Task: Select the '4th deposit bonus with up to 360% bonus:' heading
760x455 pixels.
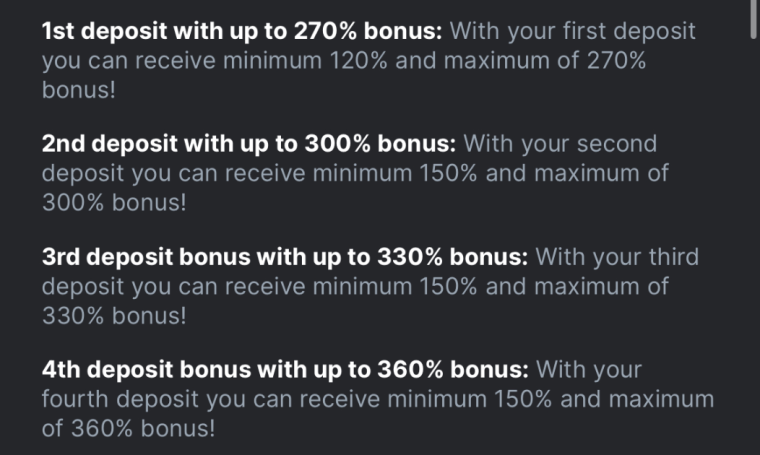Action: [284, 370]
